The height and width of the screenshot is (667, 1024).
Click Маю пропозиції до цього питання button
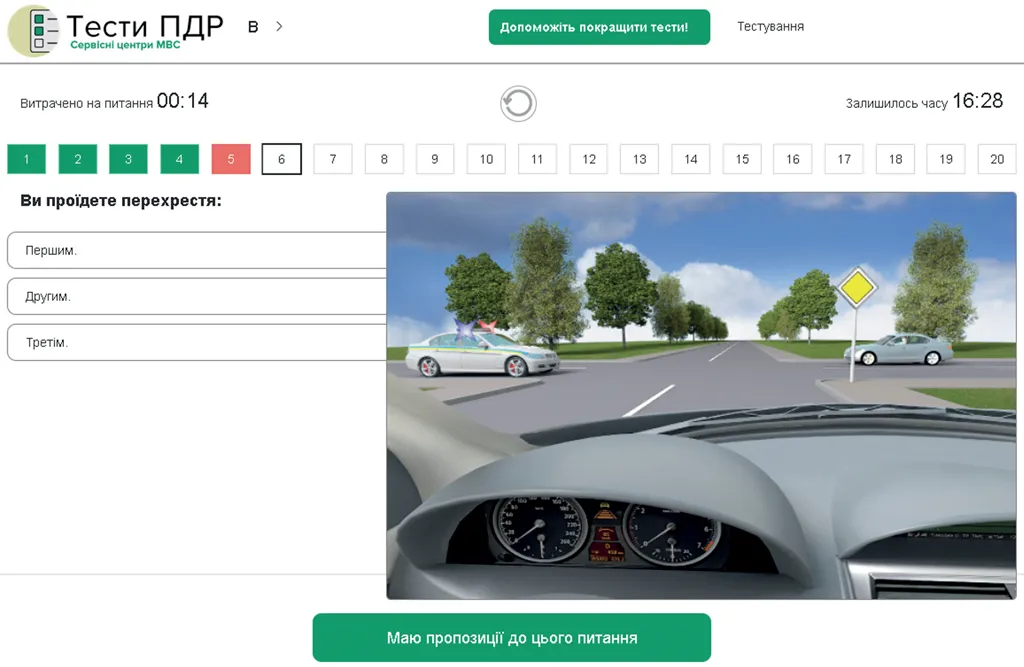coord(511,638)
